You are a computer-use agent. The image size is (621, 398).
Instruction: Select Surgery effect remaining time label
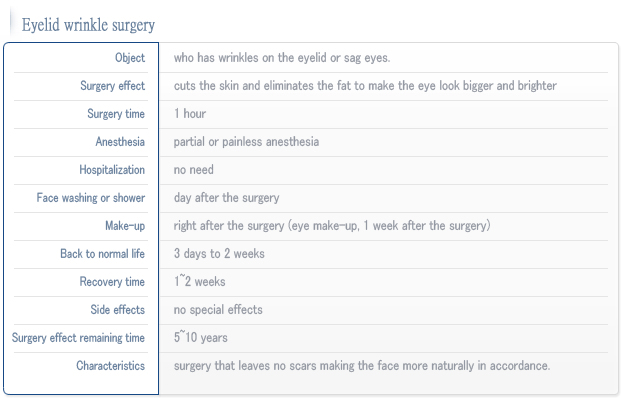pos(78,338)
